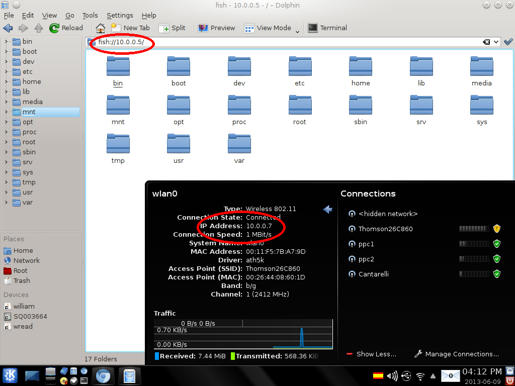The image size is (515, 386).
Task: Open the Tools menu
Action: pyautogui.click(x=90, y=15)
